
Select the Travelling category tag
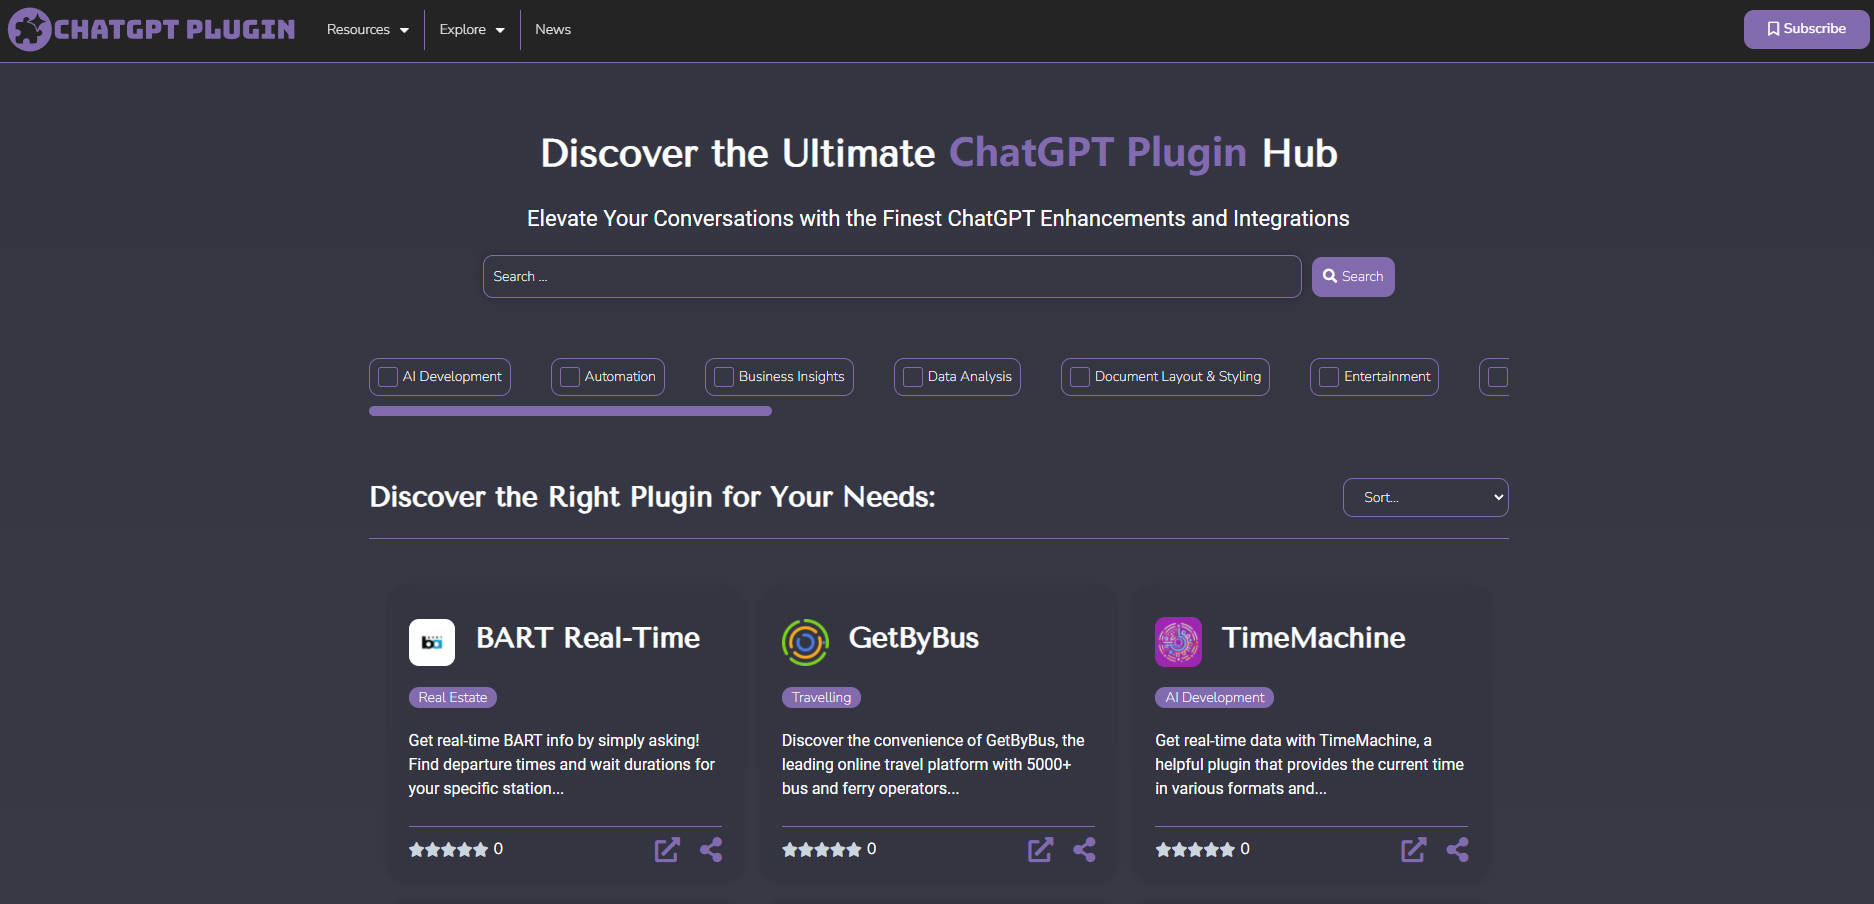coord(821,697)
